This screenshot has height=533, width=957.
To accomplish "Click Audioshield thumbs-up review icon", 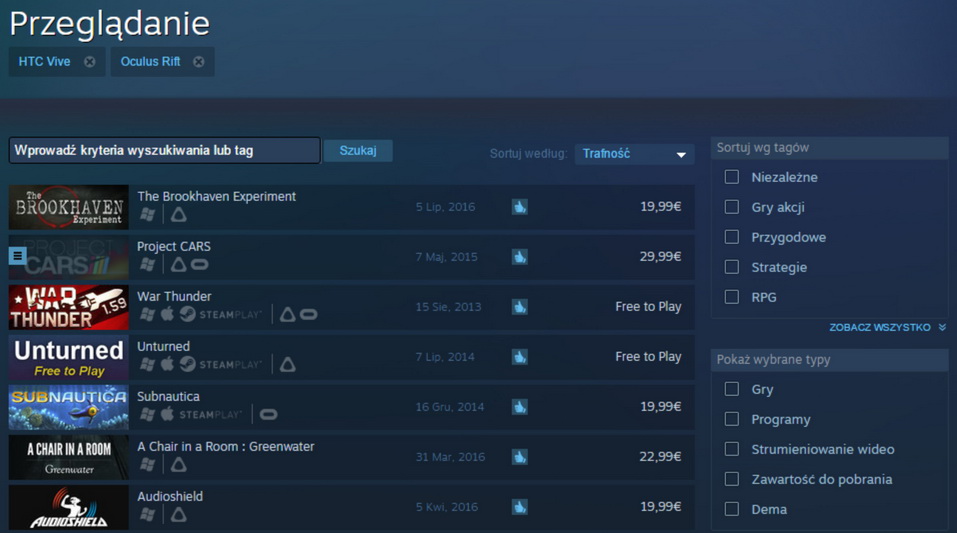I will pyautogui.click(x=519, y=507).
